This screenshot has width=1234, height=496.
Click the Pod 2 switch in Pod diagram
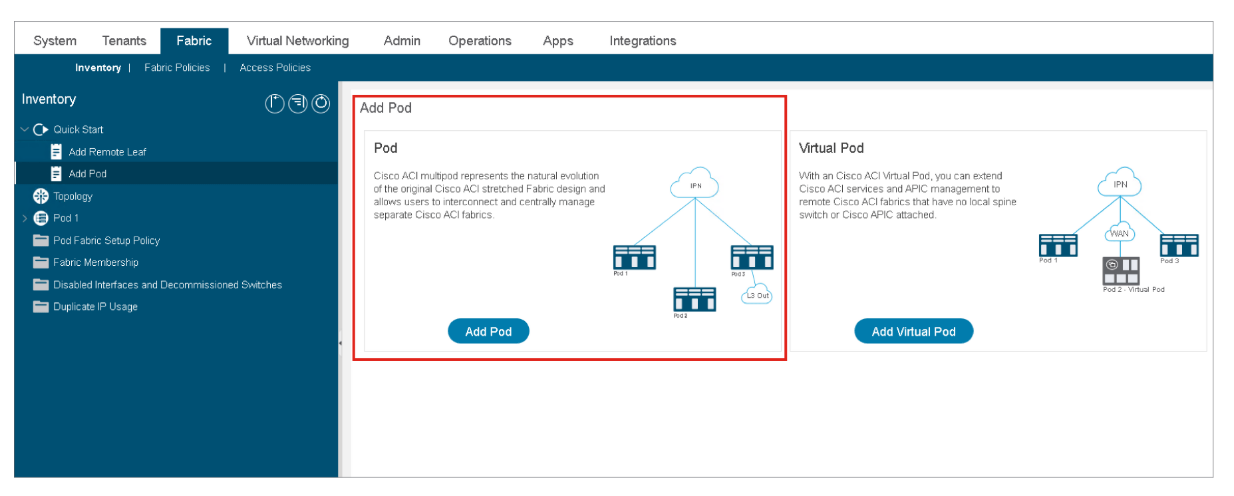[x=694, y=300]
